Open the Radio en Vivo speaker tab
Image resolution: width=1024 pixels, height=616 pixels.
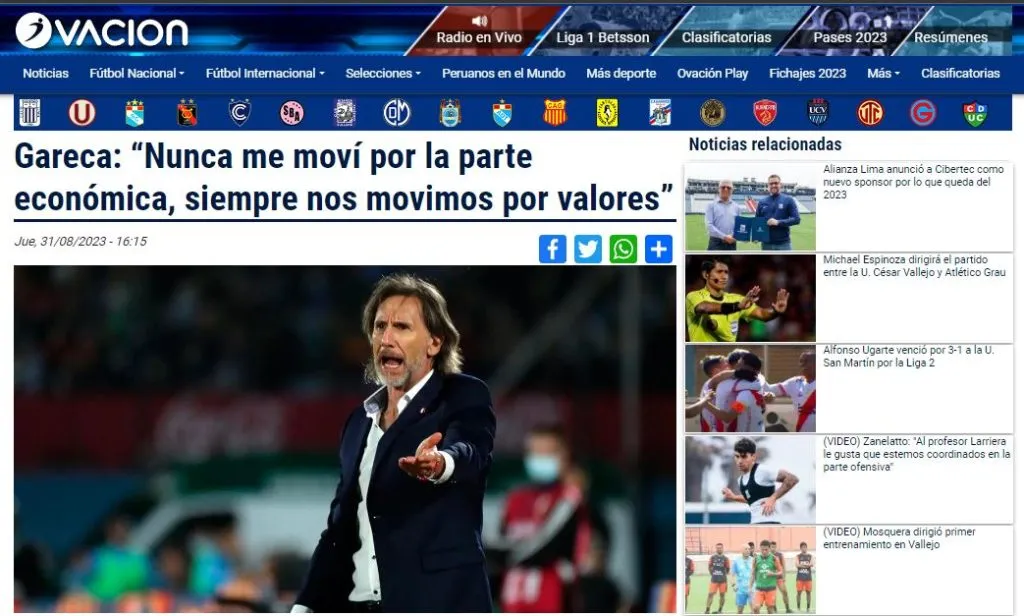tap(479, 31)
